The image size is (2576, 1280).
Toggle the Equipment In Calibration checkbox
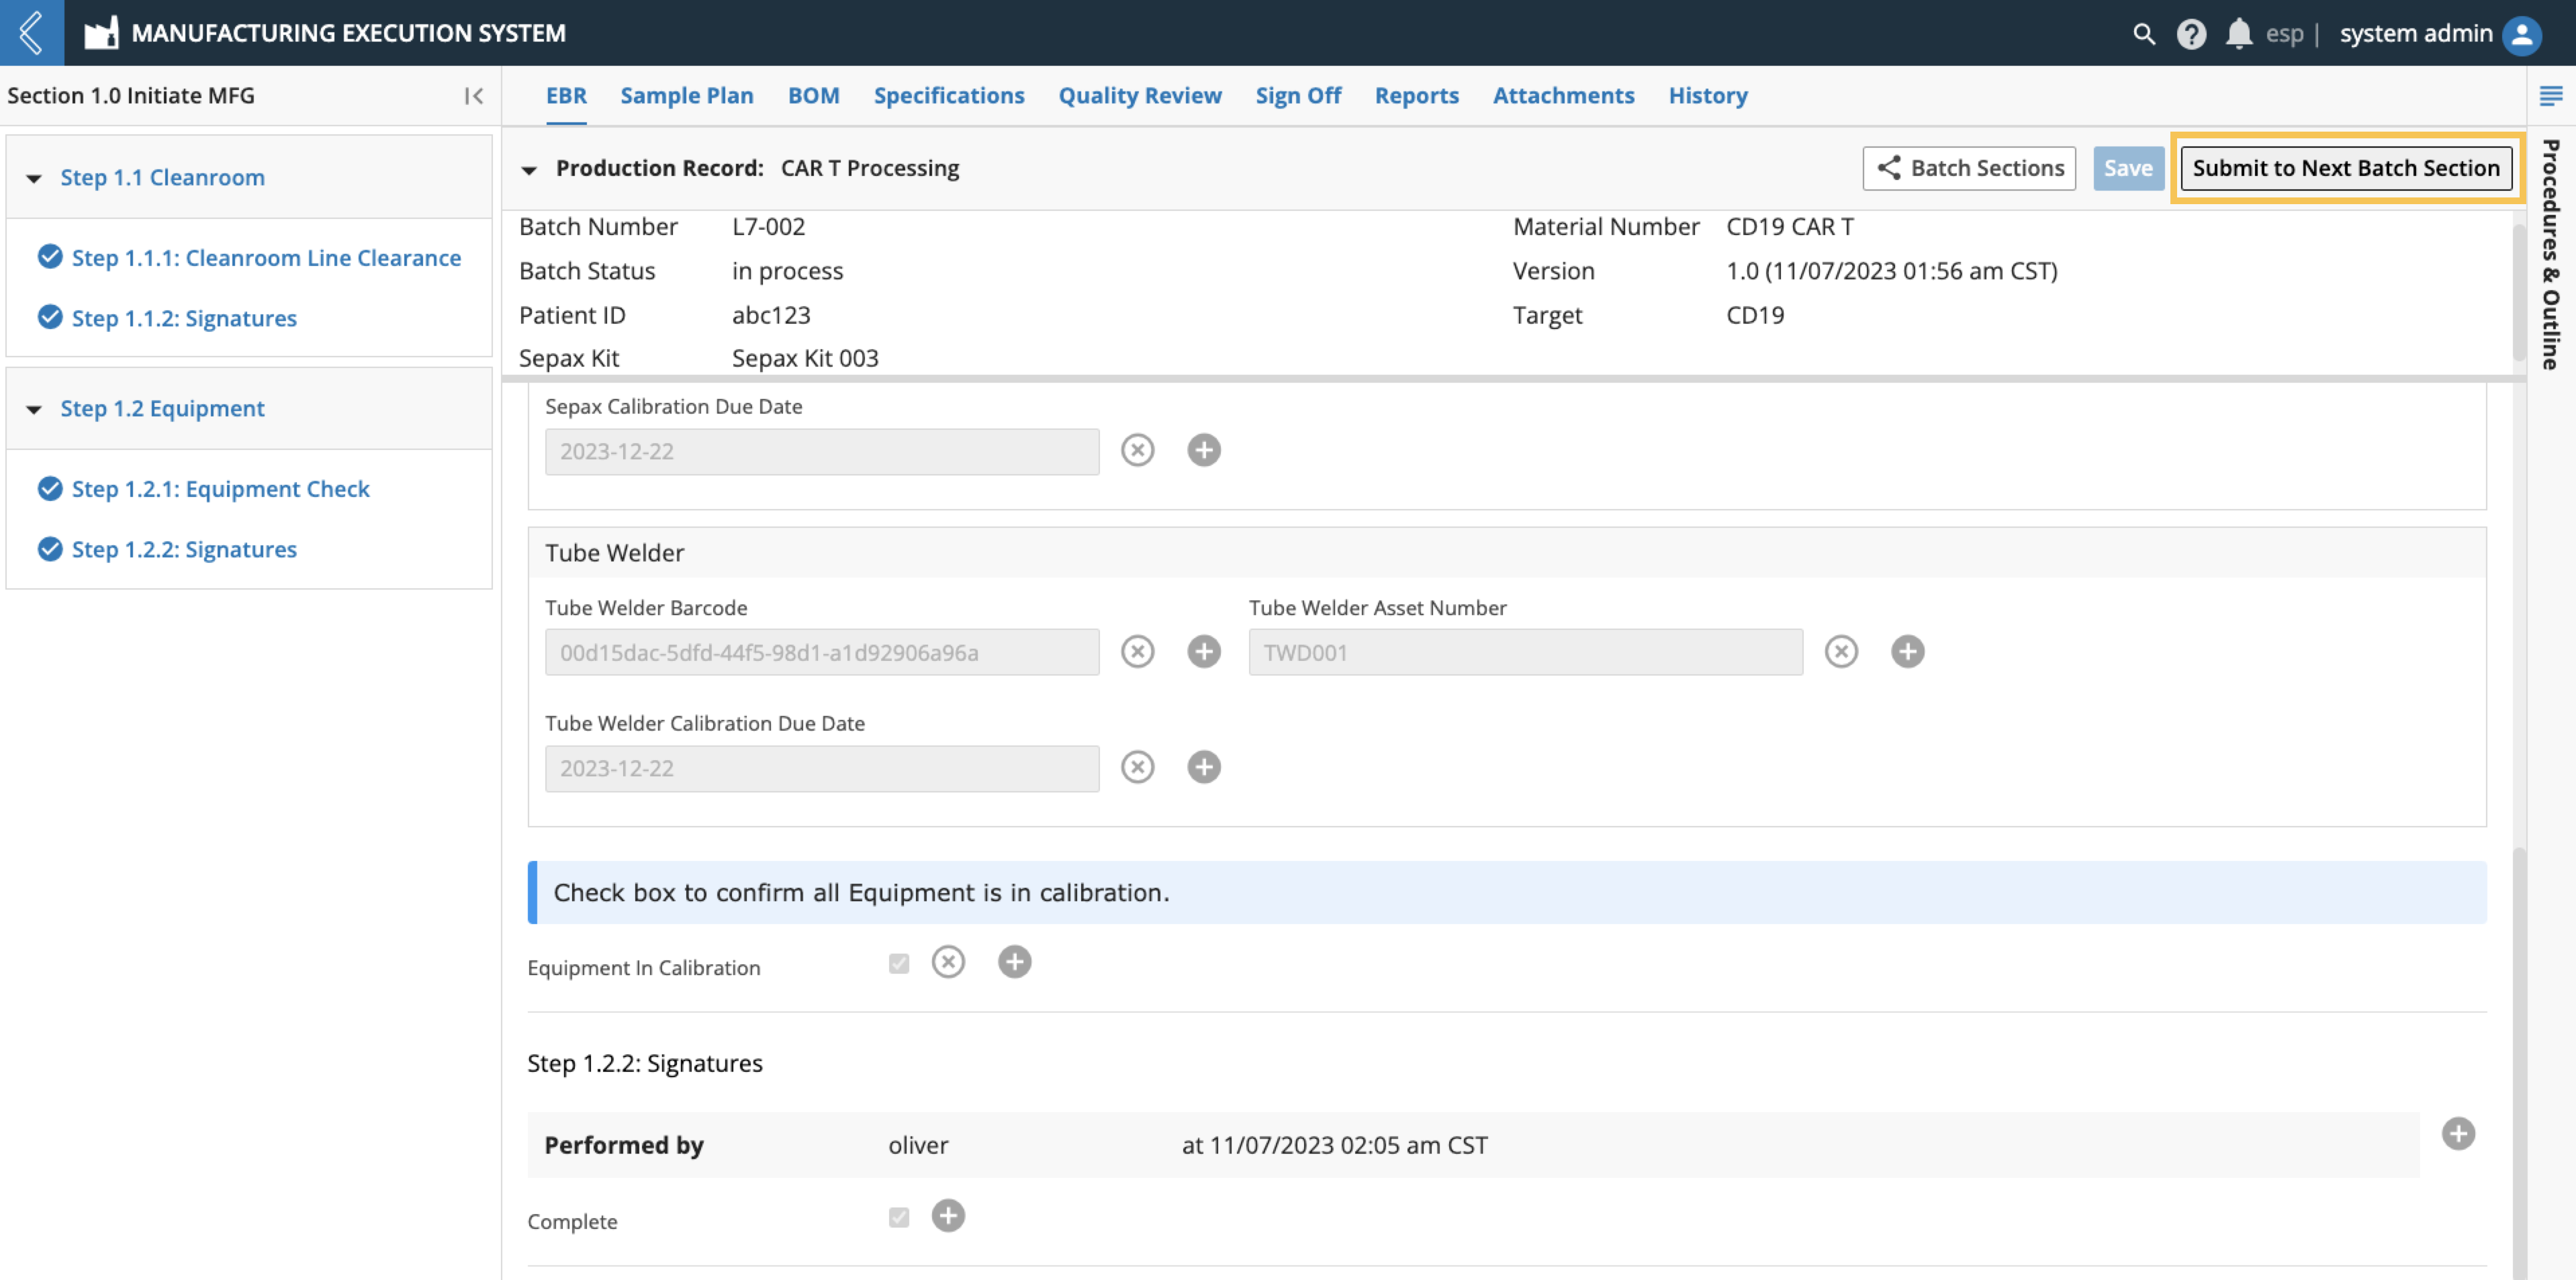pos(899,963)
